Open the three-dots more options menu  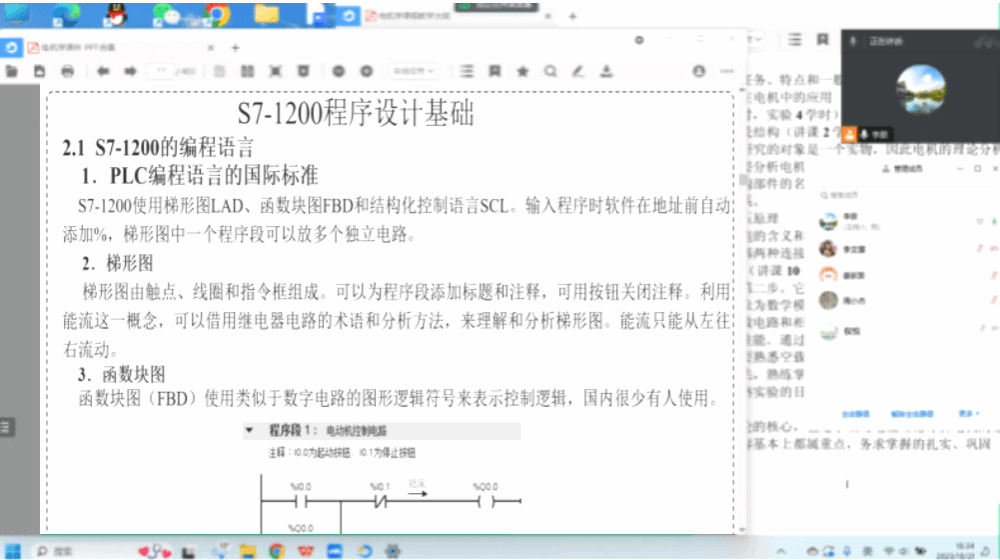tap(727, 72)
